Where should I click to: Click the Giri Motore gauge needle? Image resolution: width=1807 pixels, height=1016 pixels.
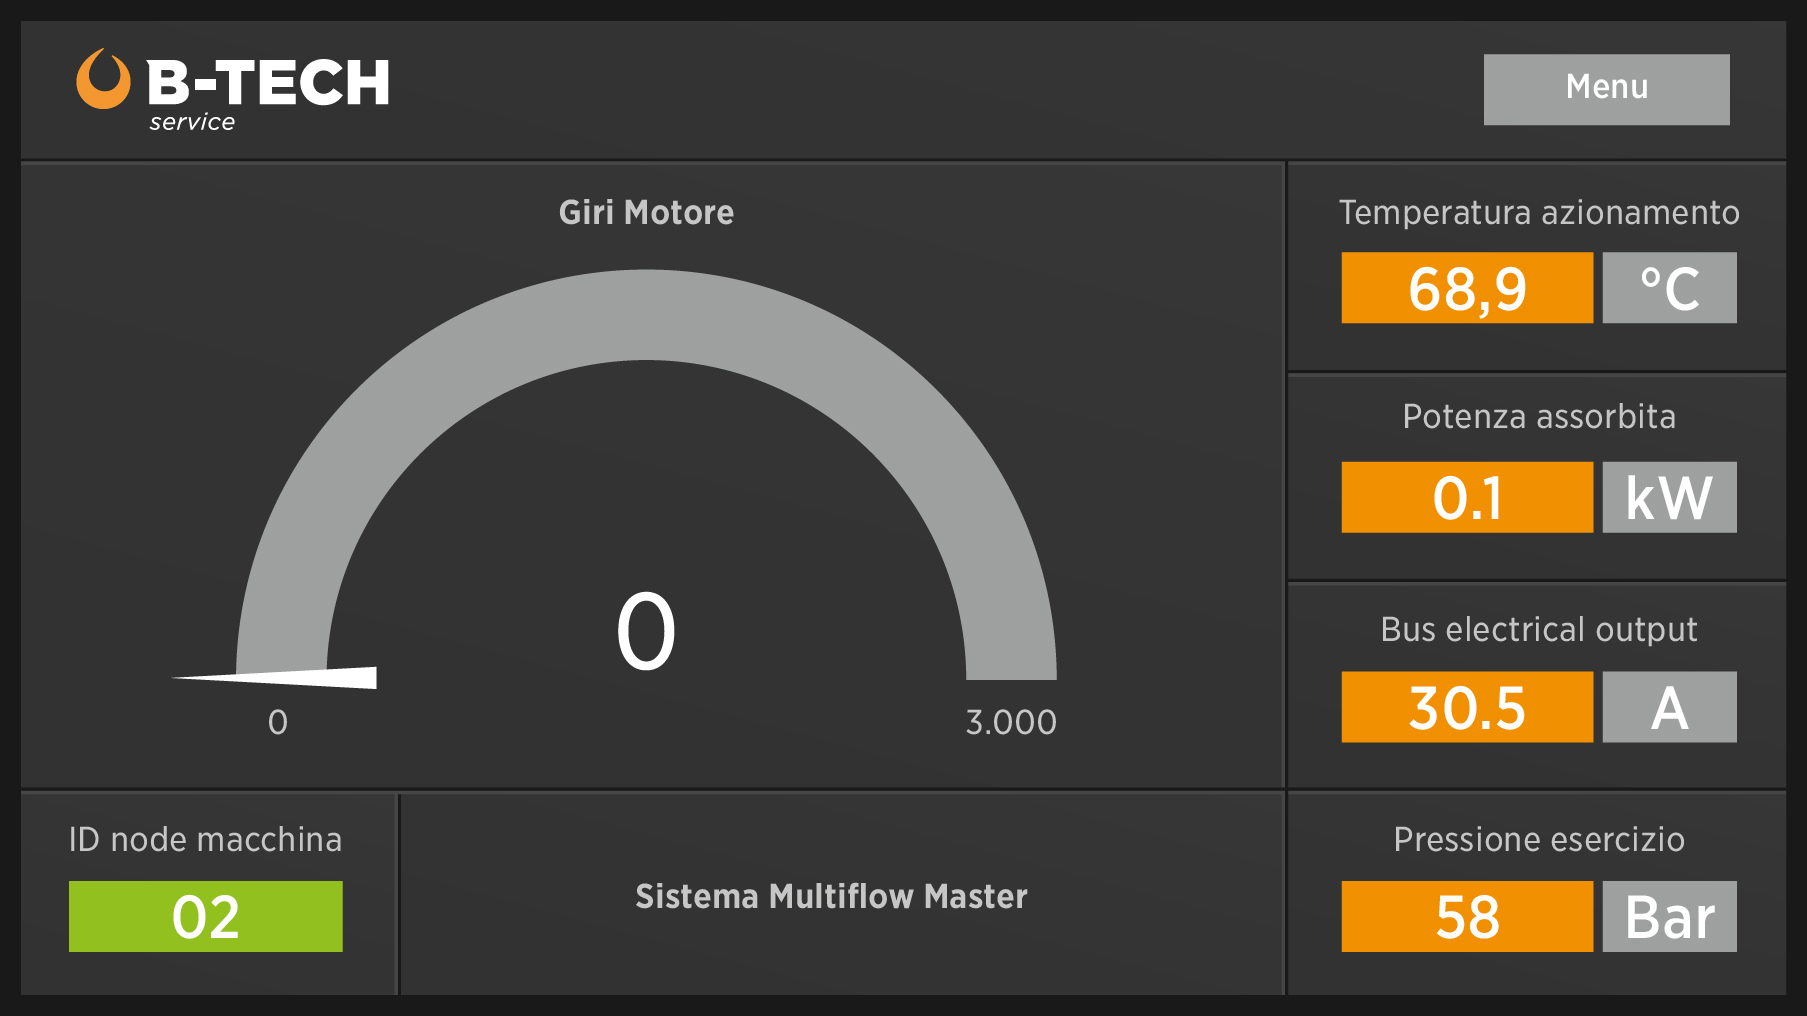coord(300,678)
